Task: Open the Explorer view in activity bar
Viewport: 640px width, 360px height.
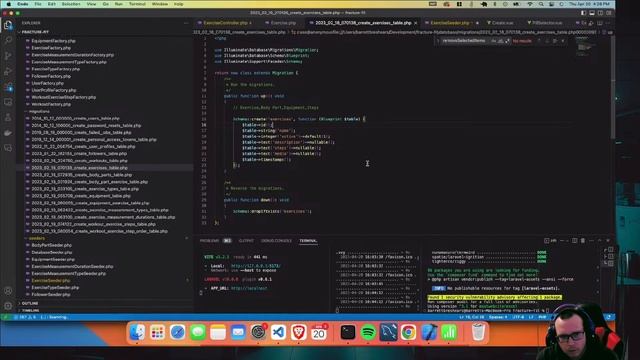Action: coord(8,25)
